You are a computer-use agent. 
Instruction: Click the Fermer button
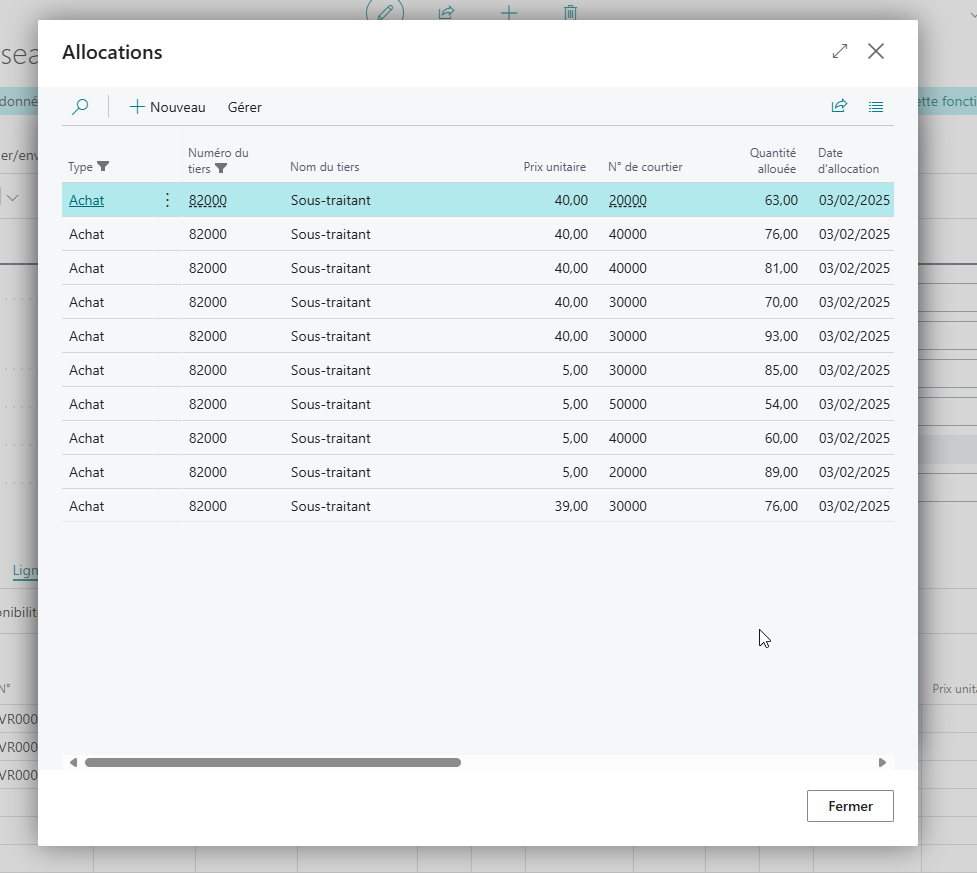(x=850, y=806)
